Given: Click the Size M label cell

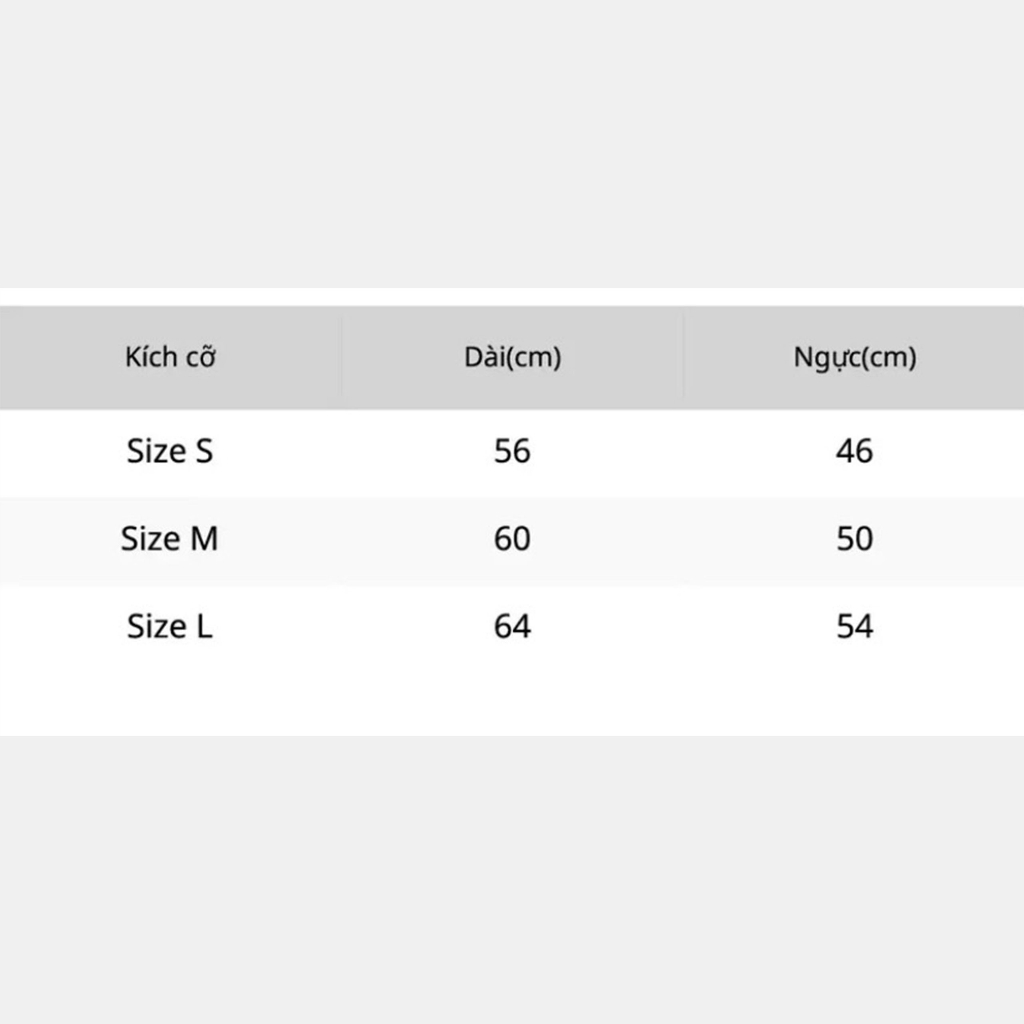Looking at the screenshot, I should [170, 539].
